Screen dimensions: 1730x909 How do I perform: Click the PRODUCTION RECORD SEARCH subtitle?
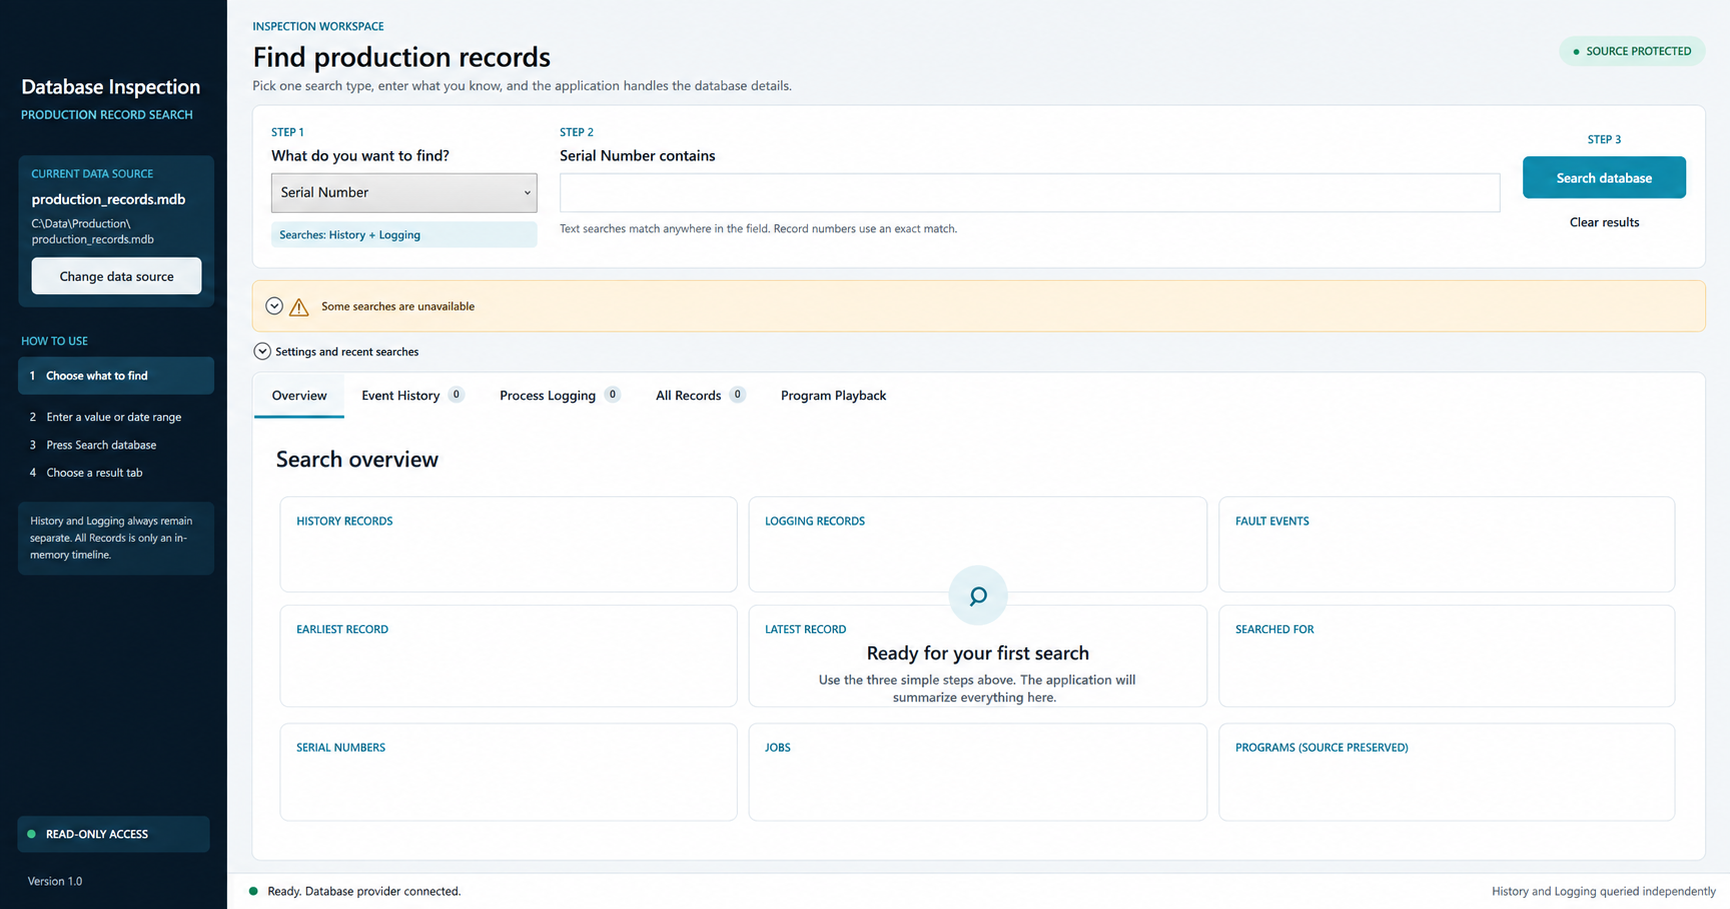point(107,115)
